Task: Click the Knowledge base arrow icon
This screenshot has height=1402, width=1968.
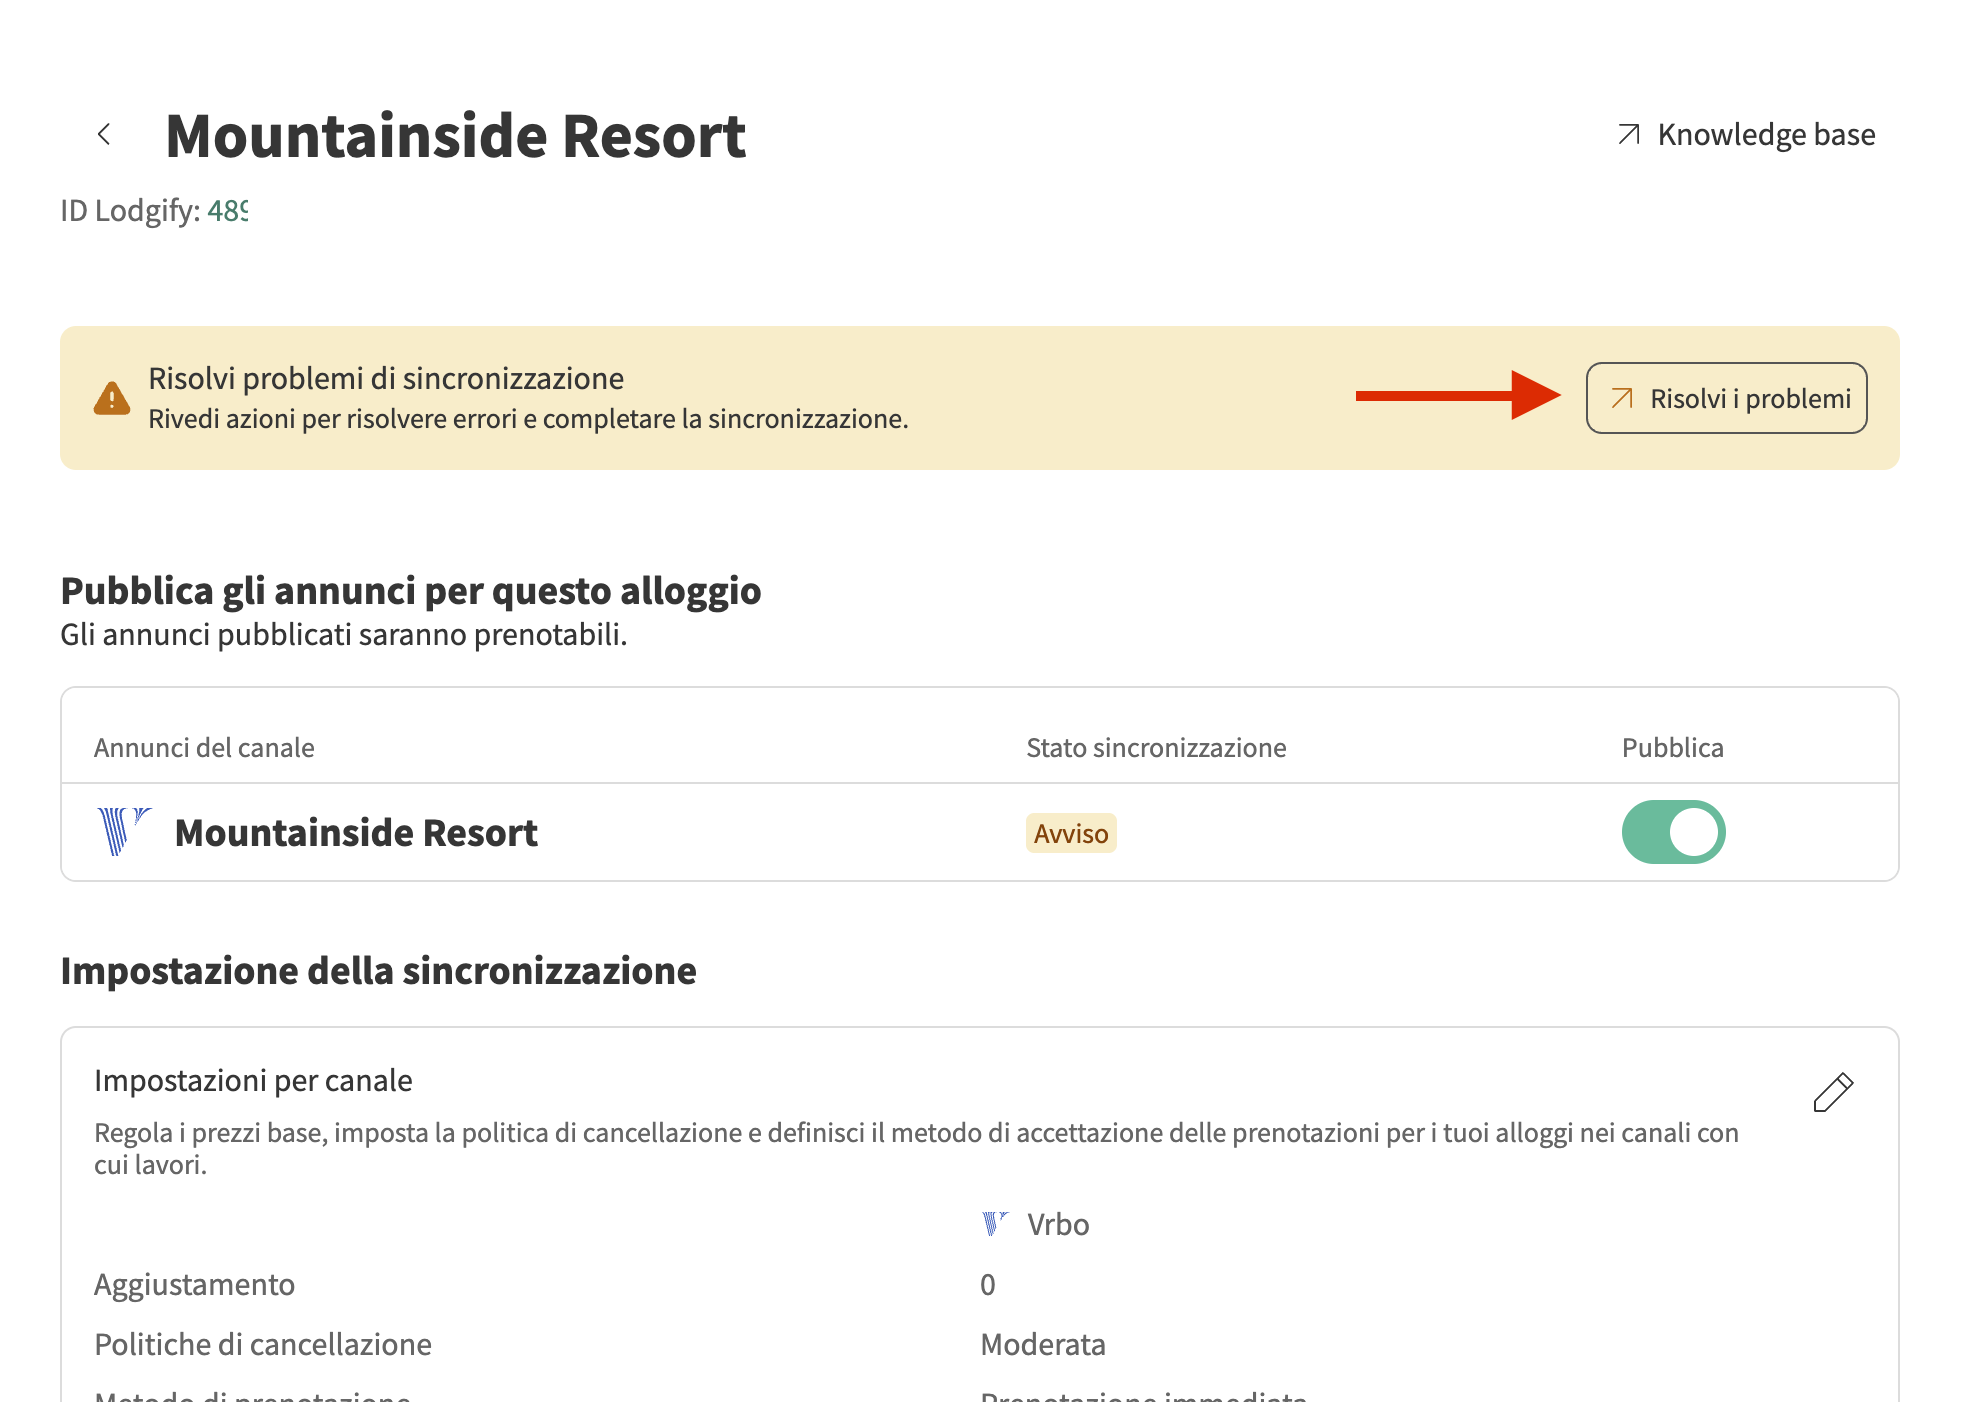Action: (1629, 134)
